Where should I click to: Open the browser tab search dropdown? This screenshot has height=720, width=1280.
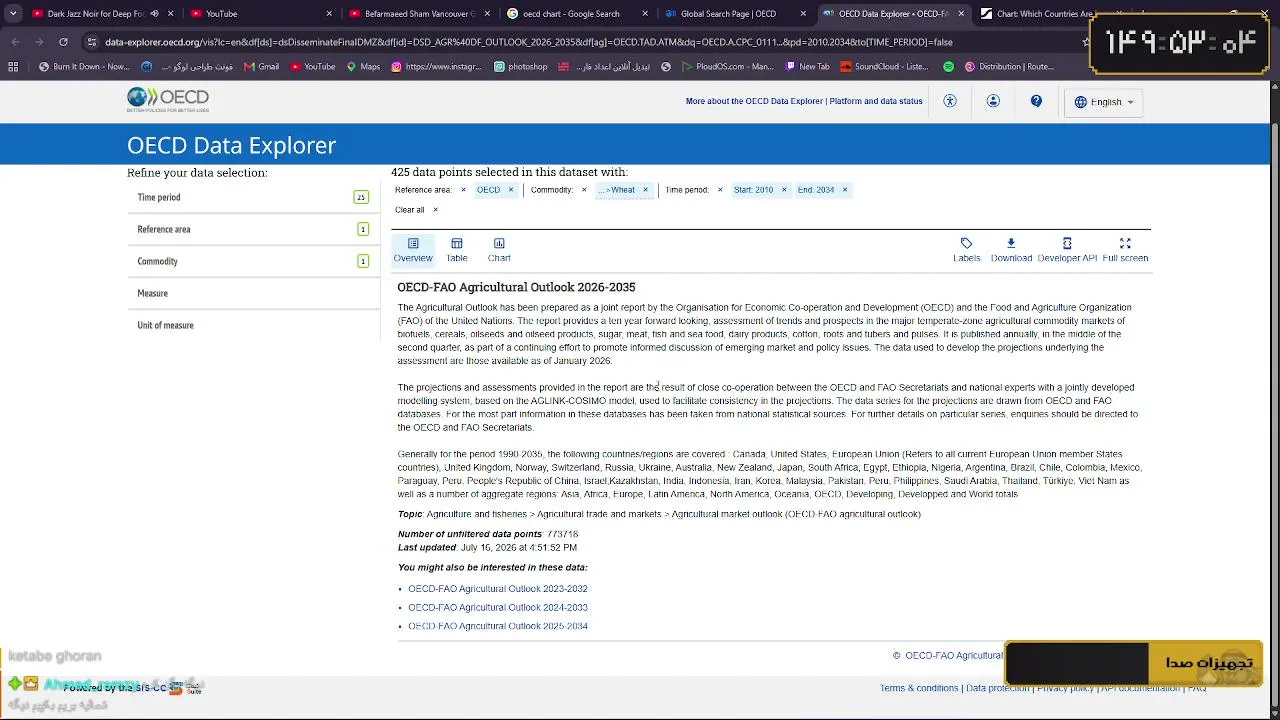click(13, 14)
